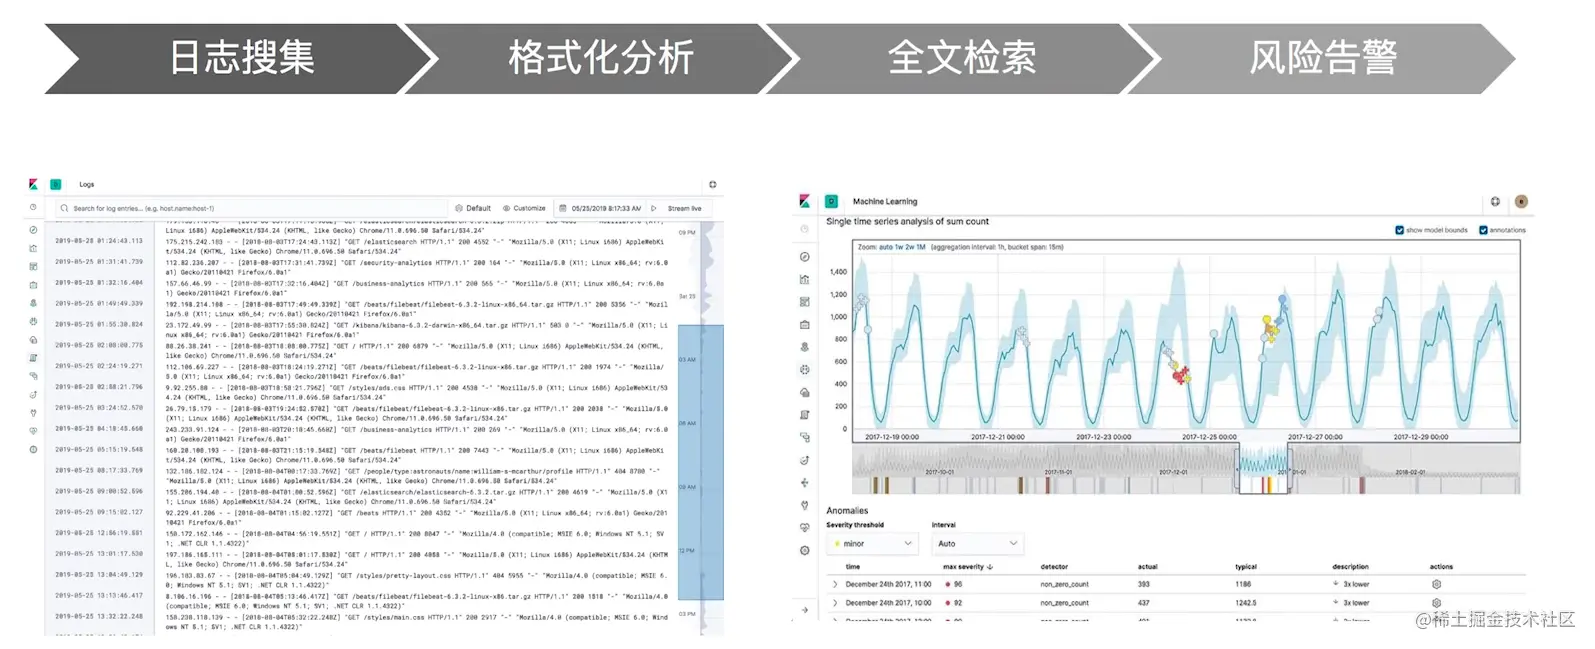This screenshot has width=1595, height=649.
Task: Open Canvas in Machine Learning window sidebar
Action: coord(805,325)
